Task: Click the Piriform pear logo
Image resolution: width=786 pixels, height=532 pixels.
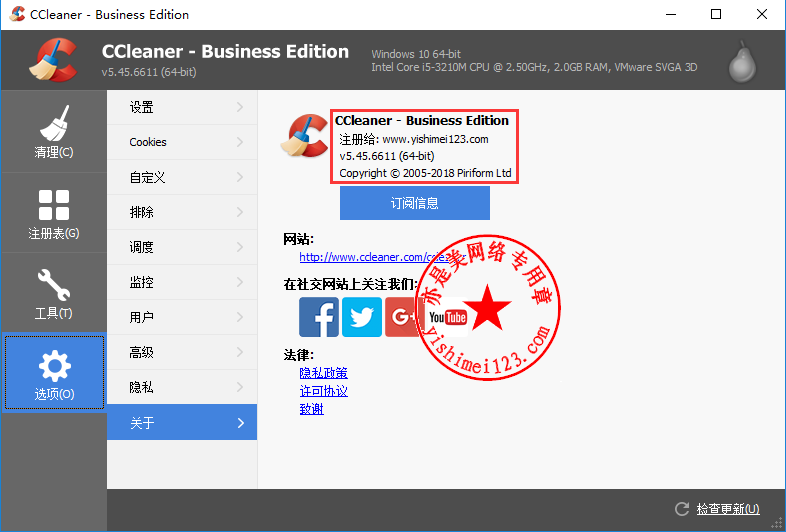Action: (x=742, y=61)
